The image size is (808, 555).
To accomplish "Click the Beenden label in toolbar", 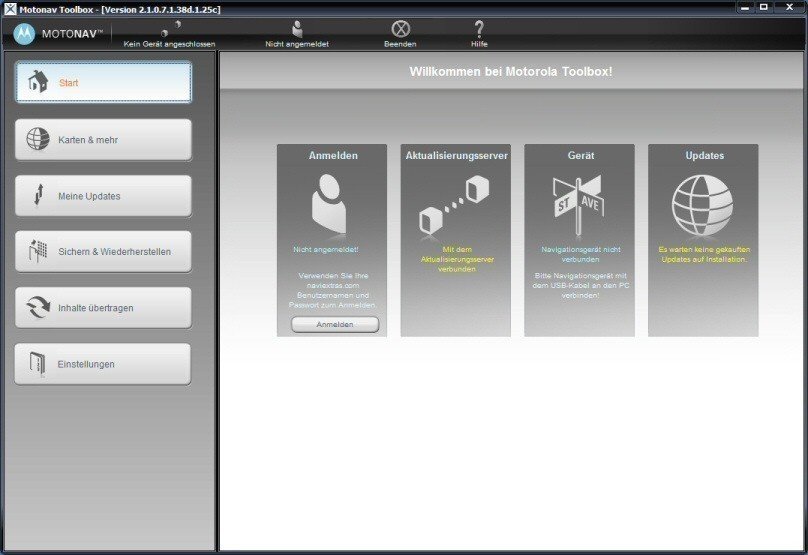I will point(400,44).
